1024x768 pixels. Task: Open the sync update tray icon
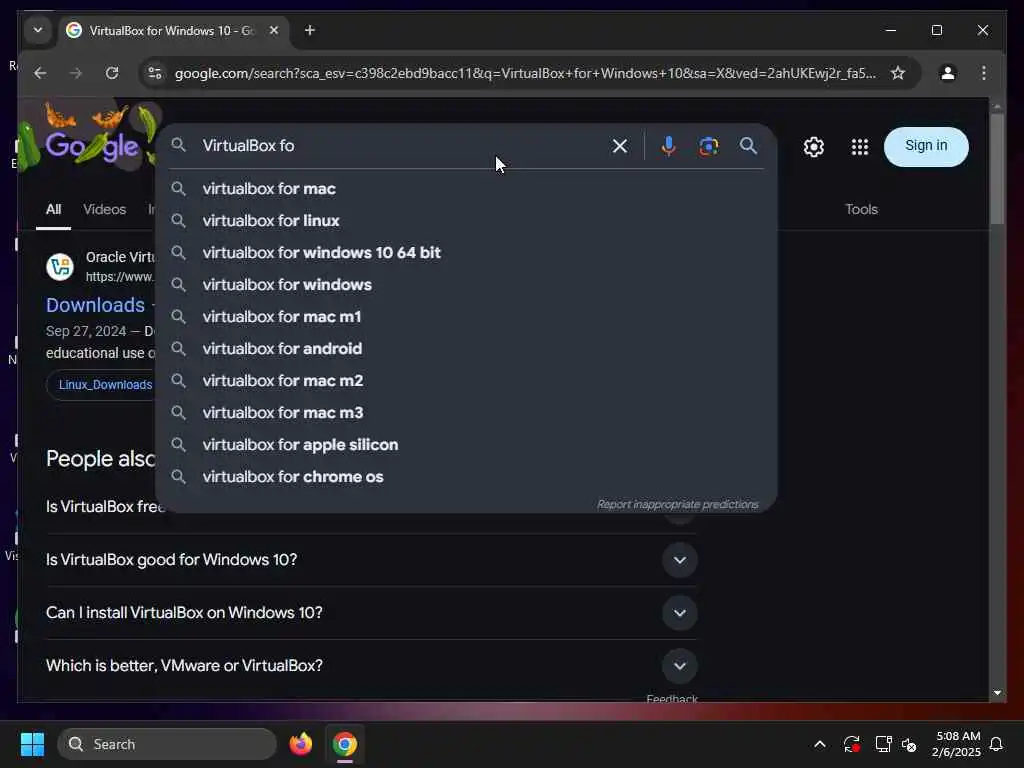click(851, 744)
